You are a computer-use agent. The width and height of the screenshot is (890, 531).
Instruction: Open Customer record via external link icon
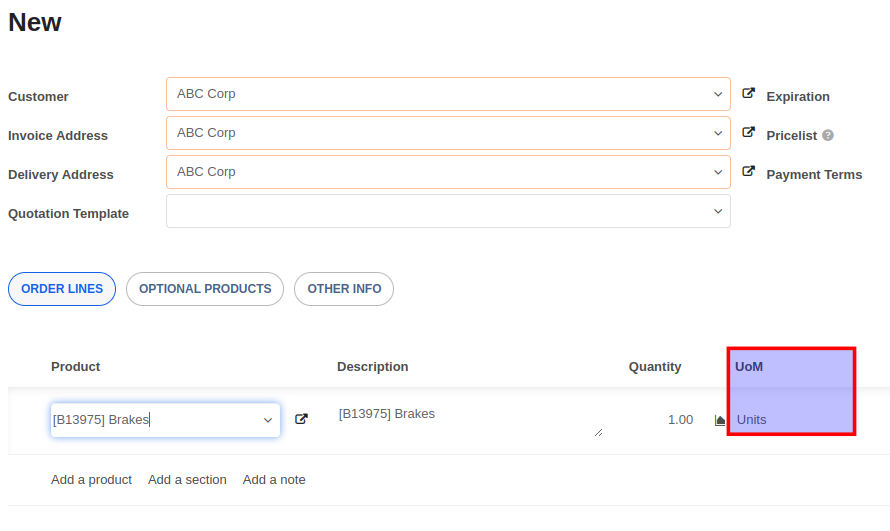coord(748,94)
